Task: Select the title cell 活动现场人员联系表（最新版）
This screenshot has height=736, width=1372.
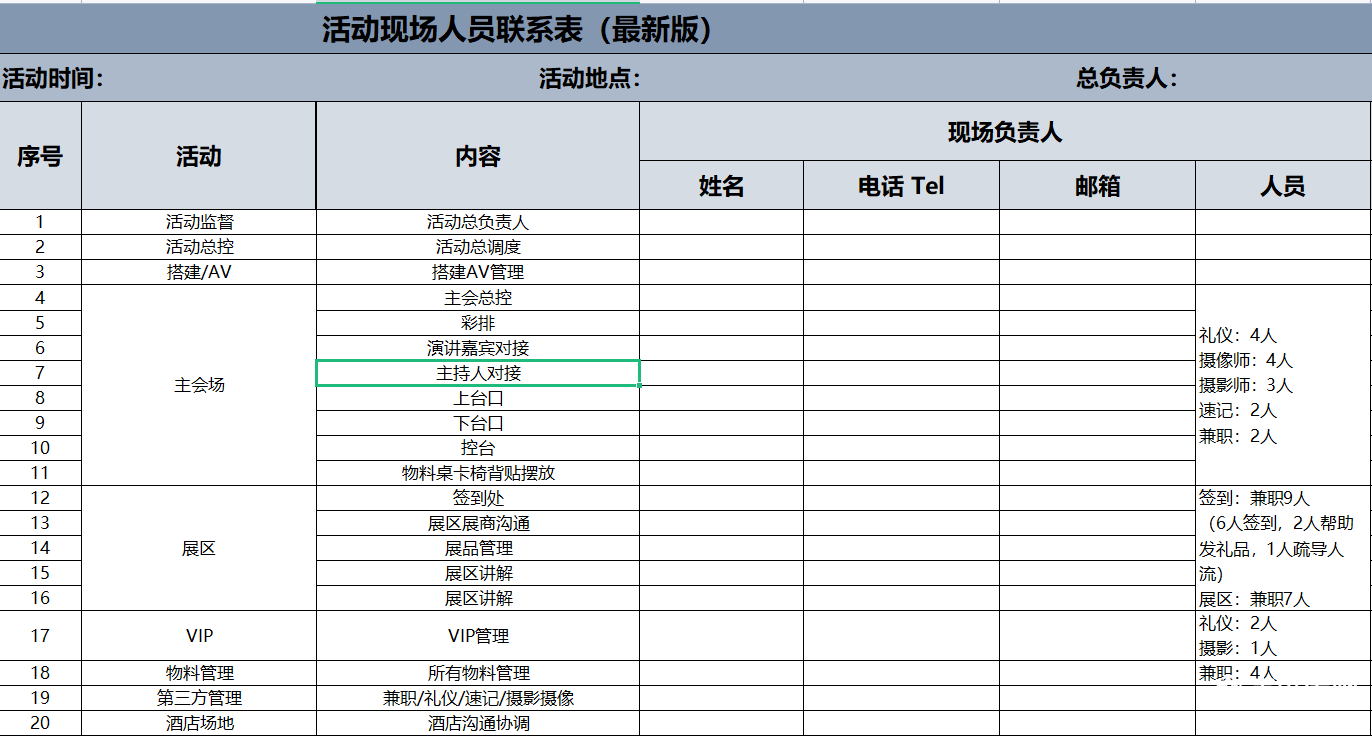Action: point(517,30)
